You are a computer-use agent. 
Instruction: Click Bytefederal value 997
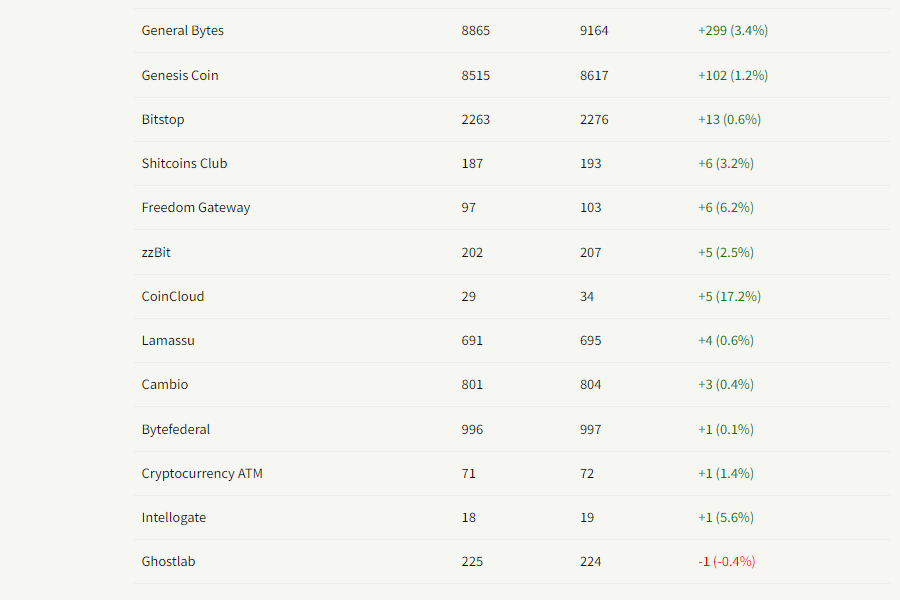pos(591,429)
